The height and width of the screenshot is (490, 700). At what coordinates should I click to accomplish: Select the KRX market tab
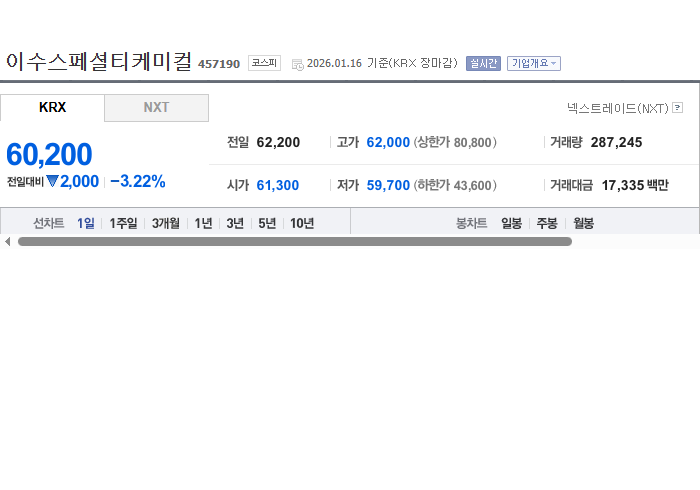point(52,108)
